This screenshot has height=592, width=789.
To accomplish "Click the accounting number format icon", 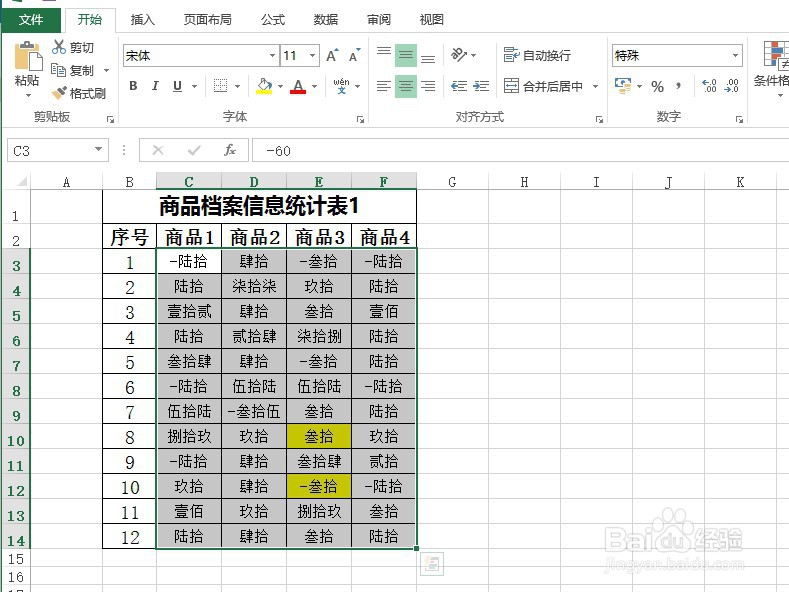I will tap(622, 86).
